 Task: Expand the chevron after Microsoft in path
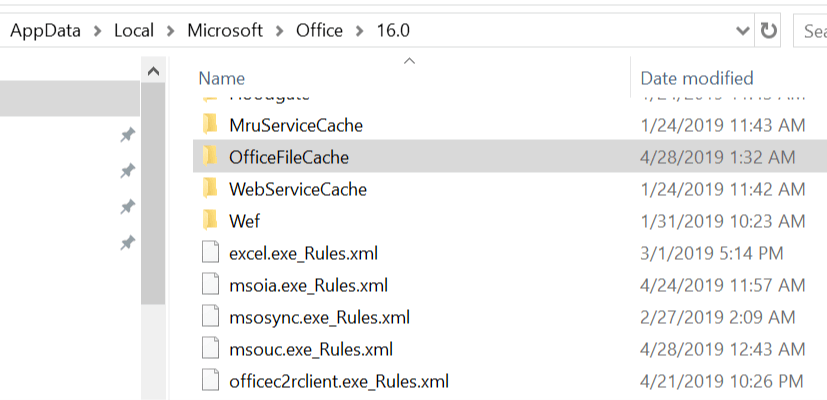pos(279,30)
